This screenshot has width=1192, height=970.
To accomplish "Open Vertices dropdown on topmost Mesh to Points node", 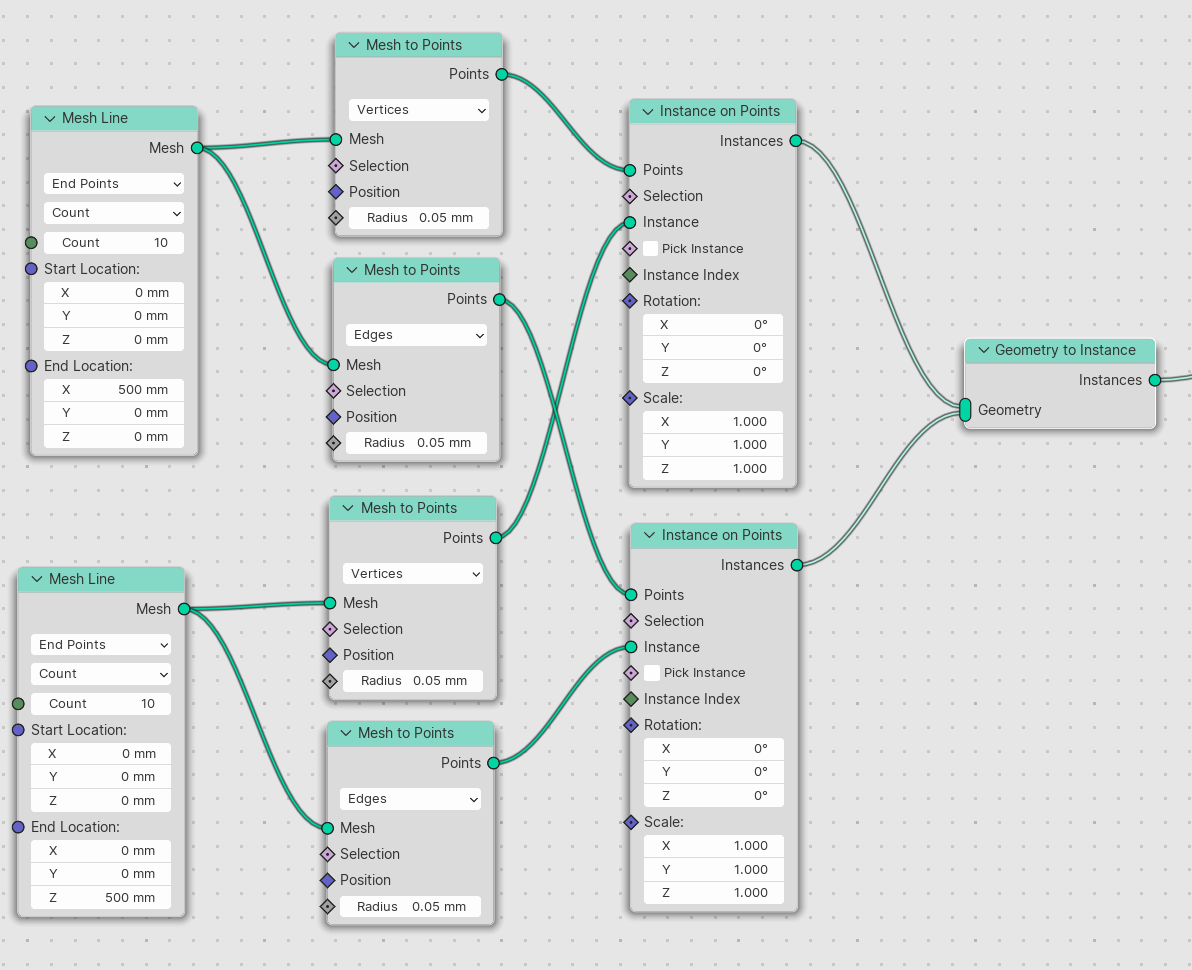I will (419, 110).
